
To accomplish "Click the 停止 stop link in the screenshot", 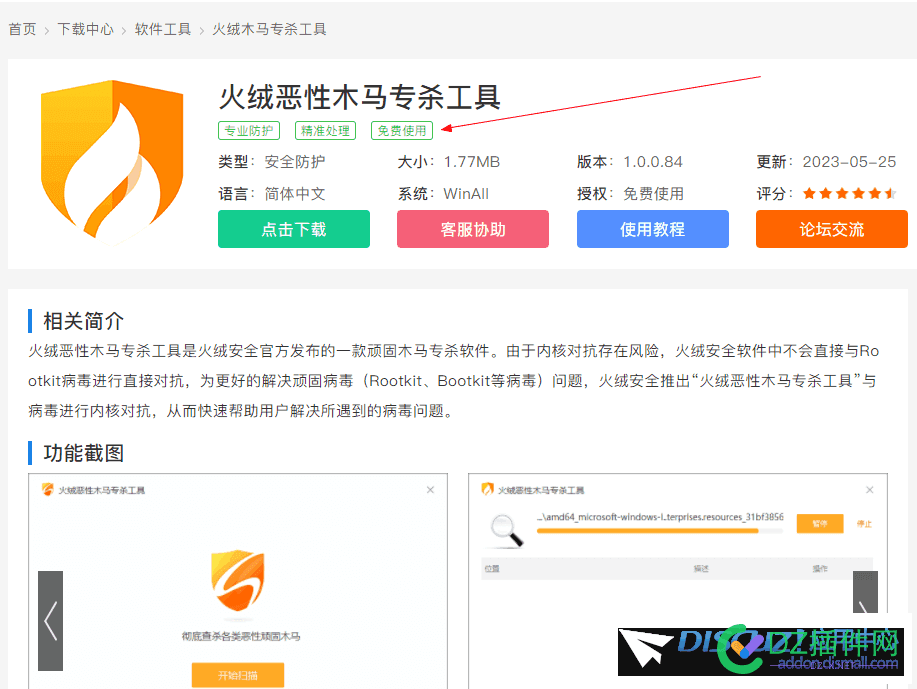I will (864, 524).
